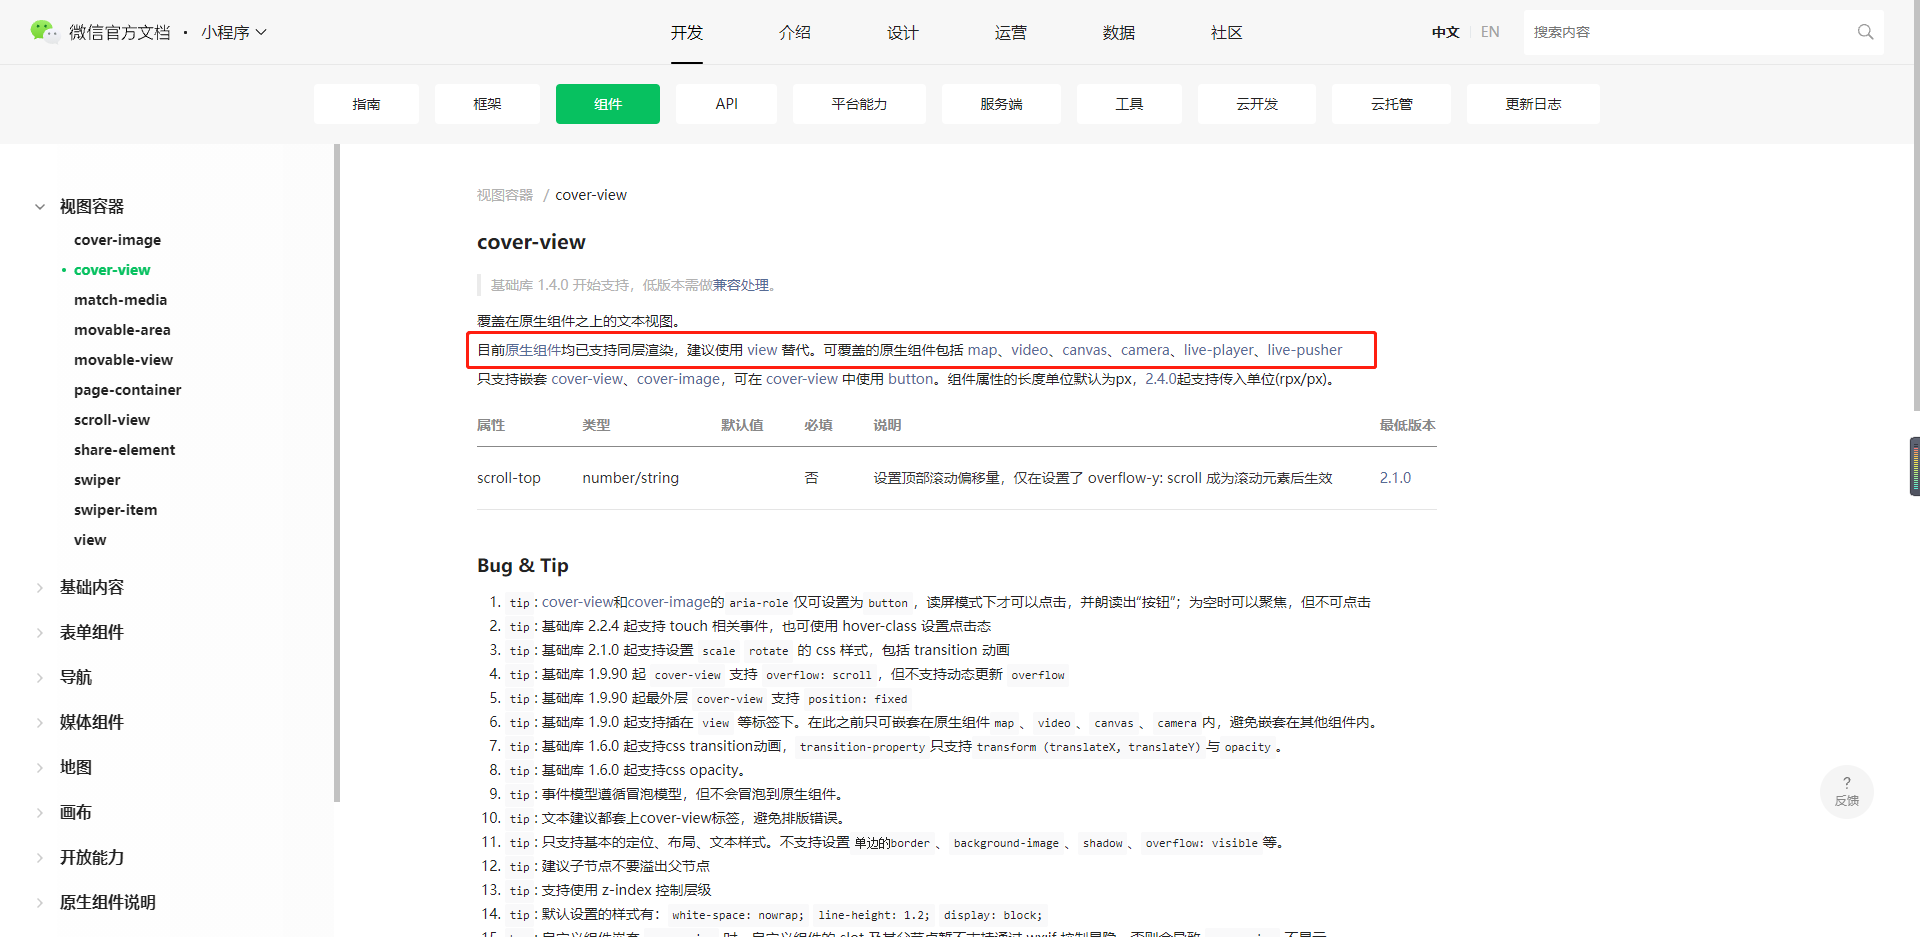Open the feedback (反馈) floating button
The height and width of the screenshot is (937, 1920).
tap(1846, 791)
